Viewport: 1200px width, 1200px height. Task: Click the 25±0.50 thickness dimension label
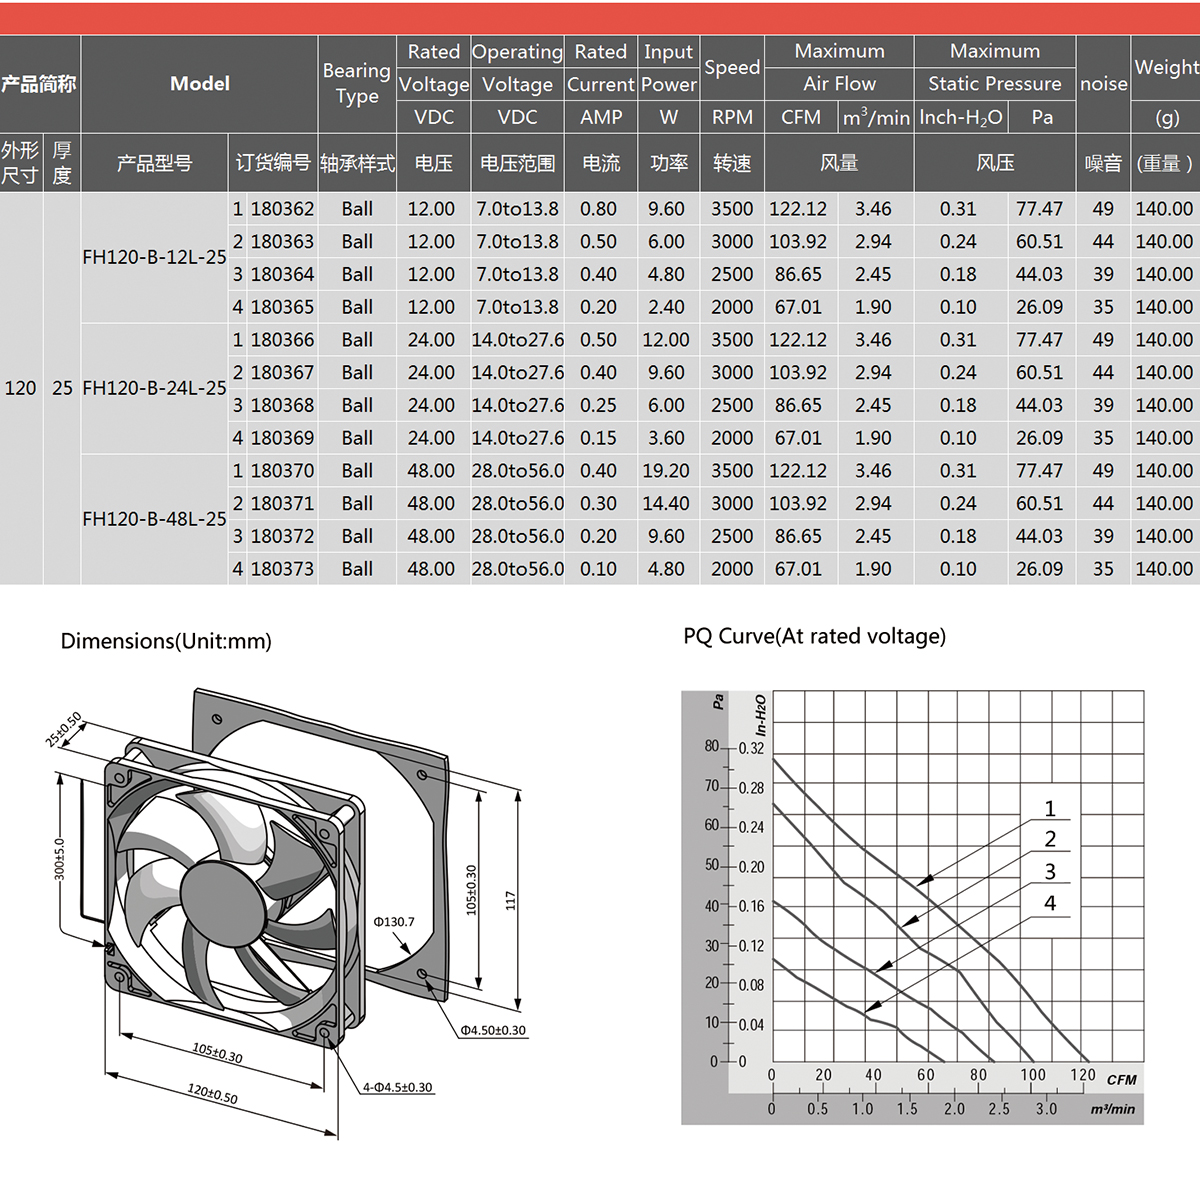[x=64, y=730]
